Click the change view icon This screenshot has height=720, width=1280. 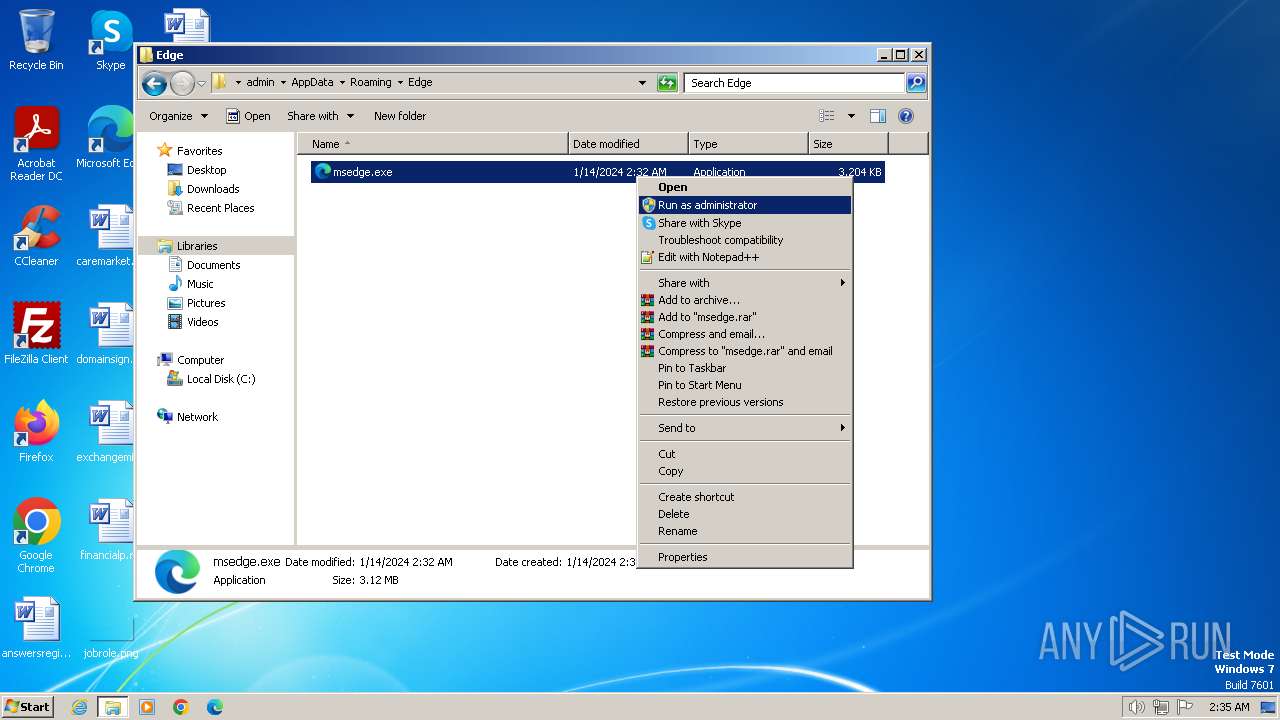[827, 116]
